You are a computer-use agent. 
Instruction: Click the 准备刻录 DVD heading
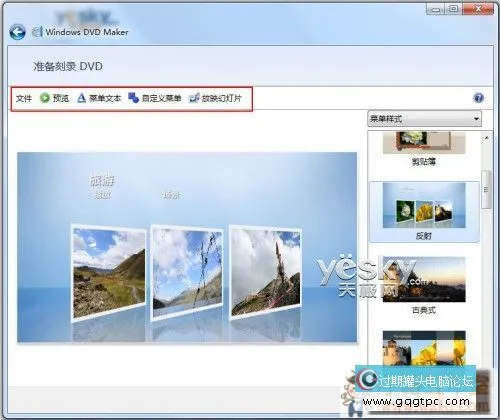68,66
